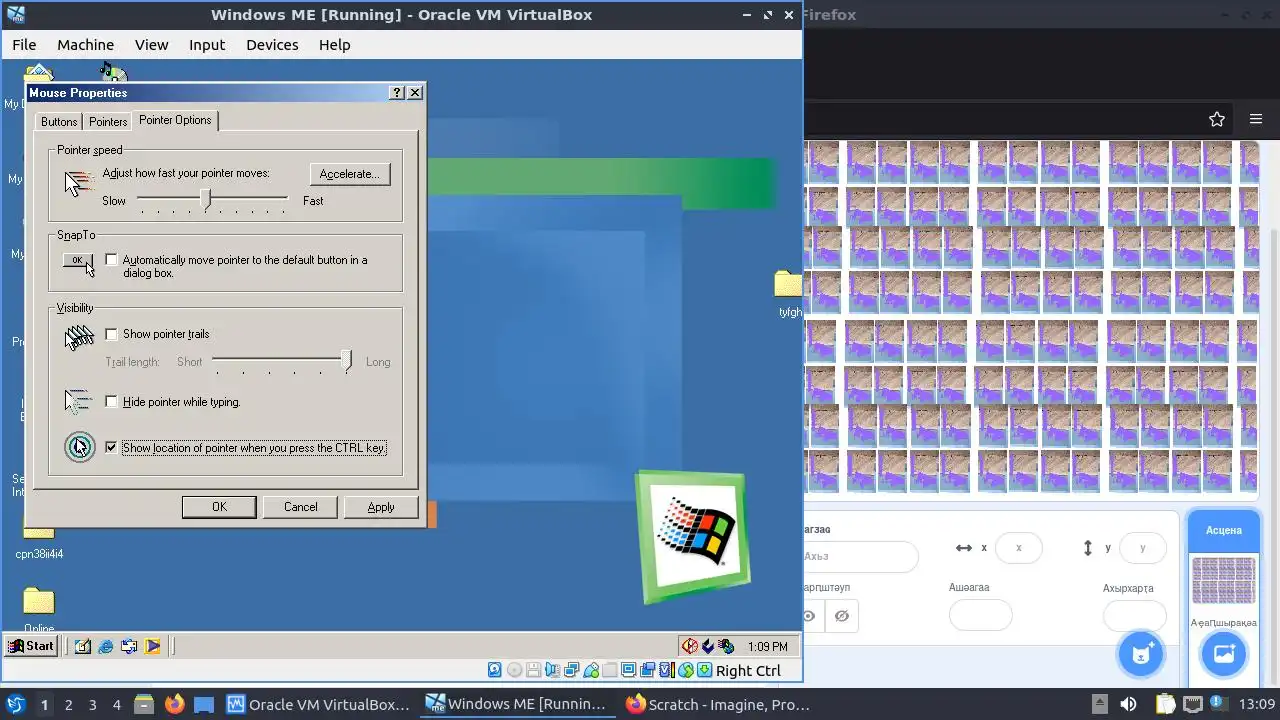
Task: Click the Accelerate... button
Action: pos(350,174)
